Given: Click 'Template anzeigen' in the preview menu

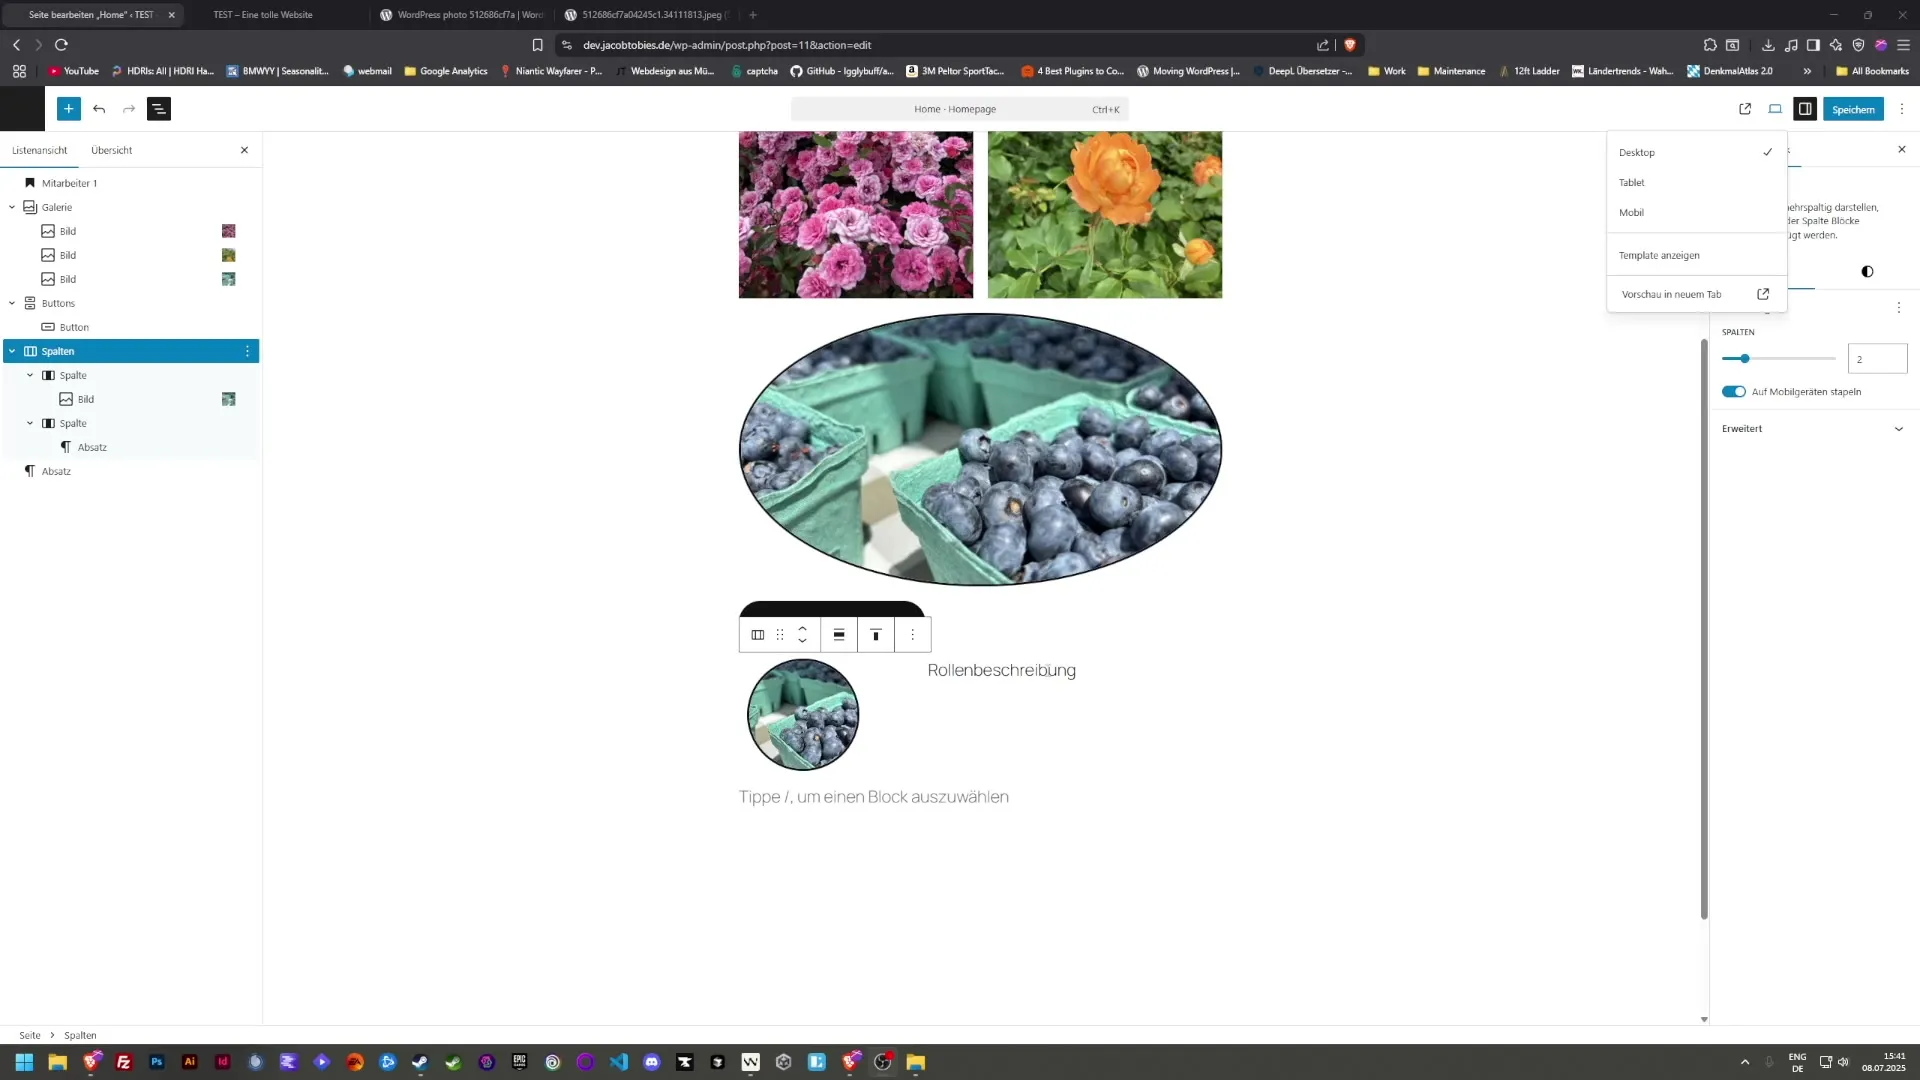Looking at the screenshot, I should tap(1659, 256).
